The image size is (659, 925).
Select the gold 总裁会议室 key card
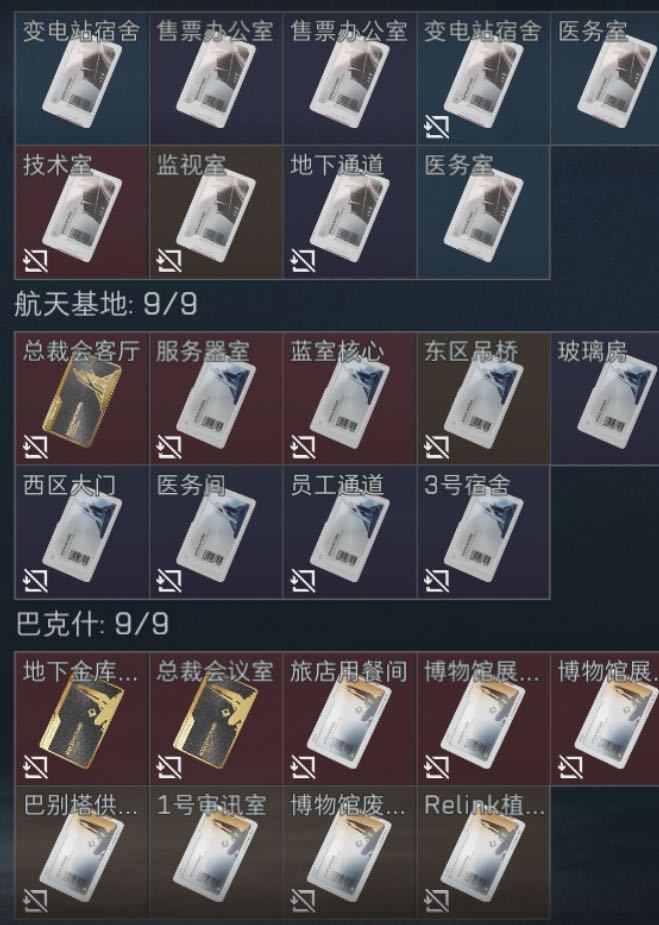pos(216,719)
